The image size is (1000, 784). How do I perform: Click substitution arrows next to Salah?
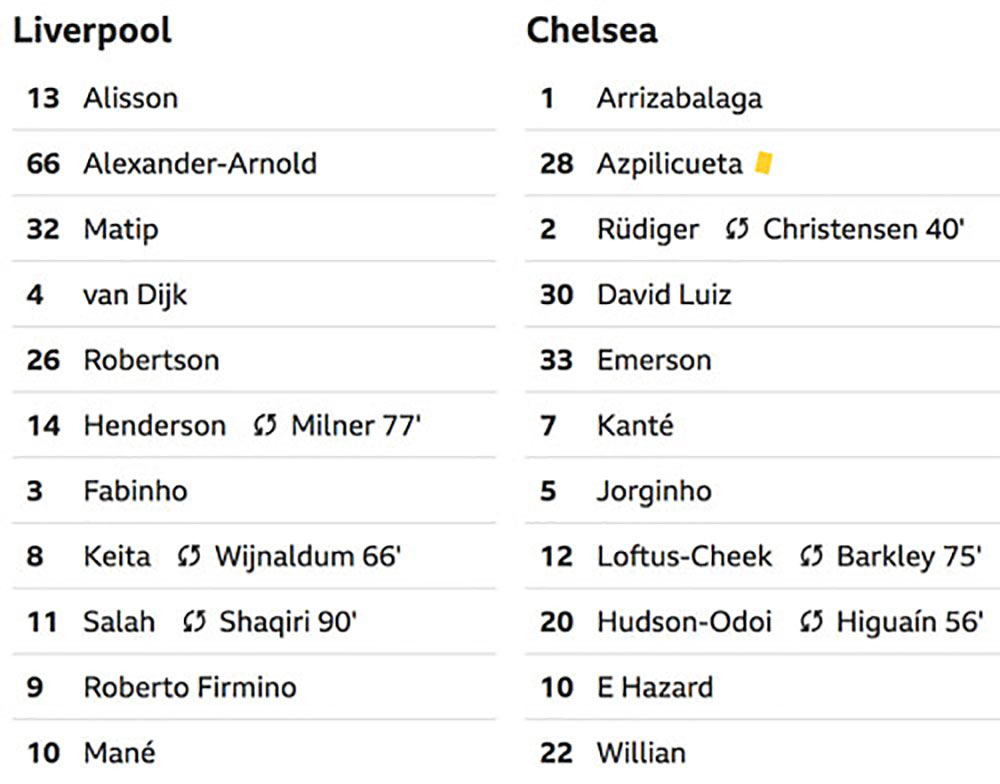pos(194,622)
